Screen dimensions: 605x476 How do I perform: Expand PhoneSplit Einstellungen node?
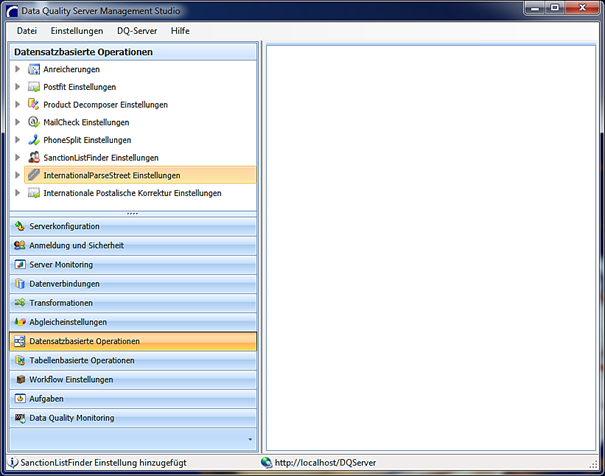click(x=17, y=140)
